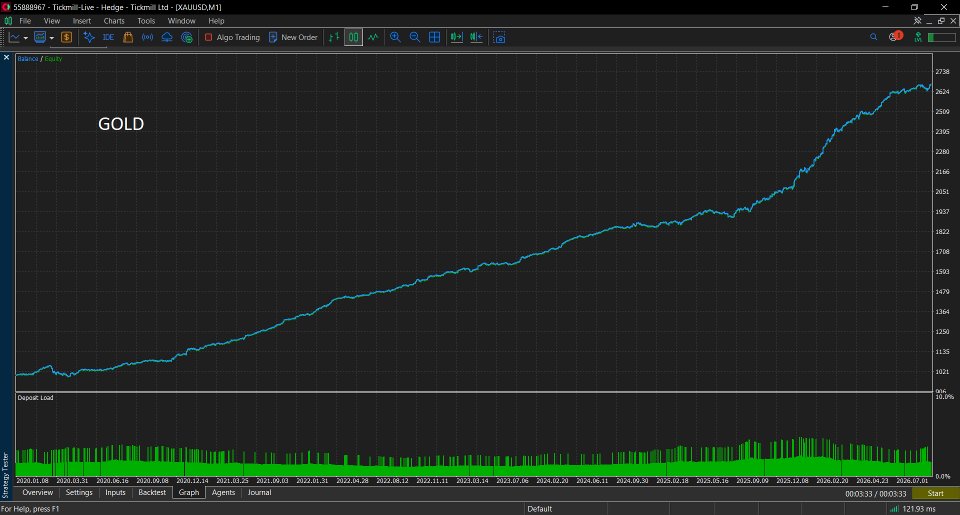Viewport: 960px width, 515px height.
Task: Click the 2020.01.08 date label
Action: click(32, 481)
